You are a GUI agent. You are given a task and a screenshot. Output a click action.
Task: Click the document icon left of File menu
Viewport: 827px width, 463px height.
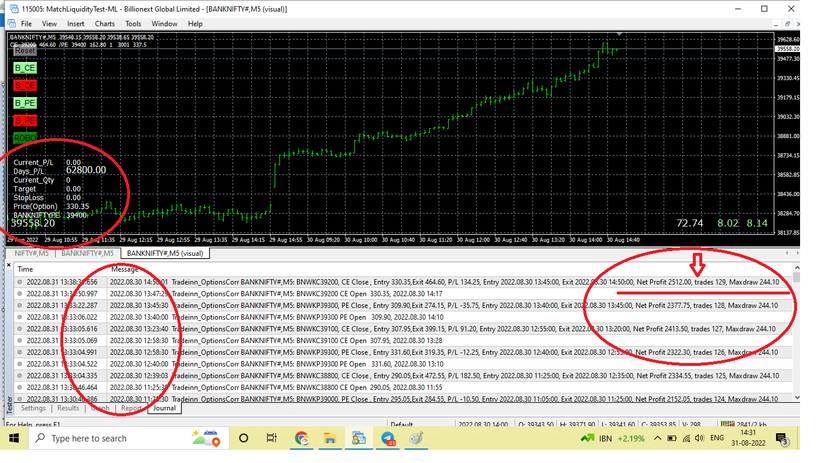[x=12, y=24]
